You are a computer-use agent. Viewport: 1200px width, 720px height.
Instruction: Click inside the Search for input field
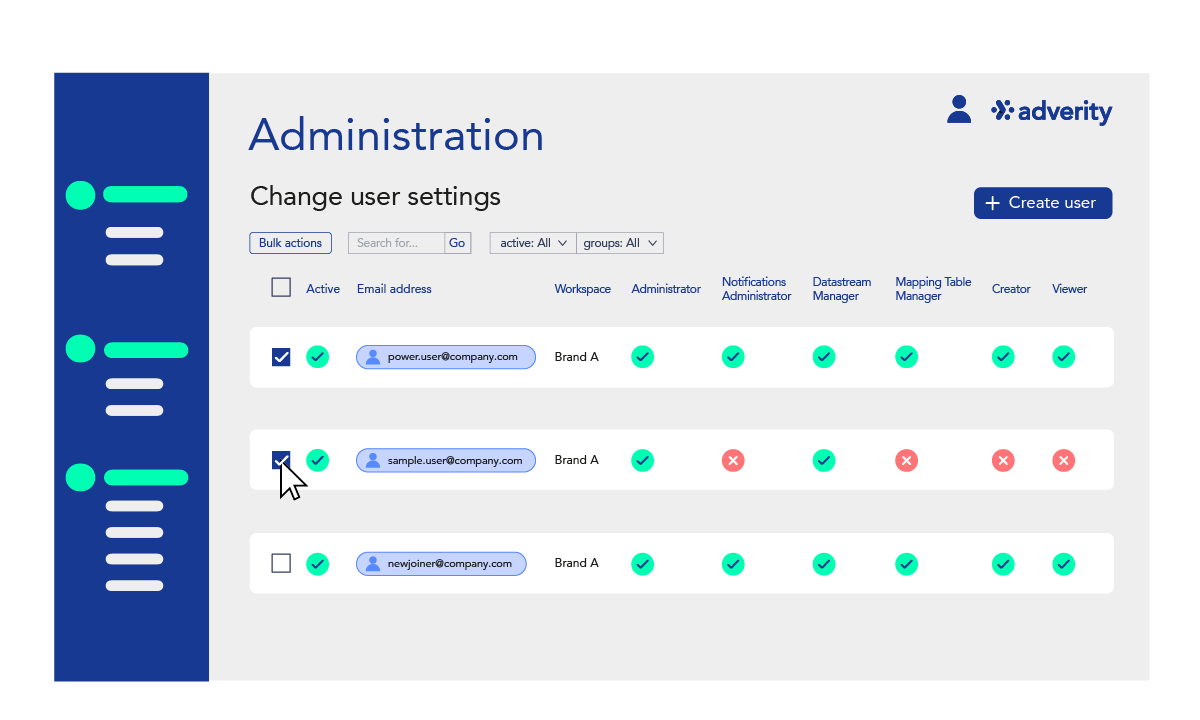[396, 242]
